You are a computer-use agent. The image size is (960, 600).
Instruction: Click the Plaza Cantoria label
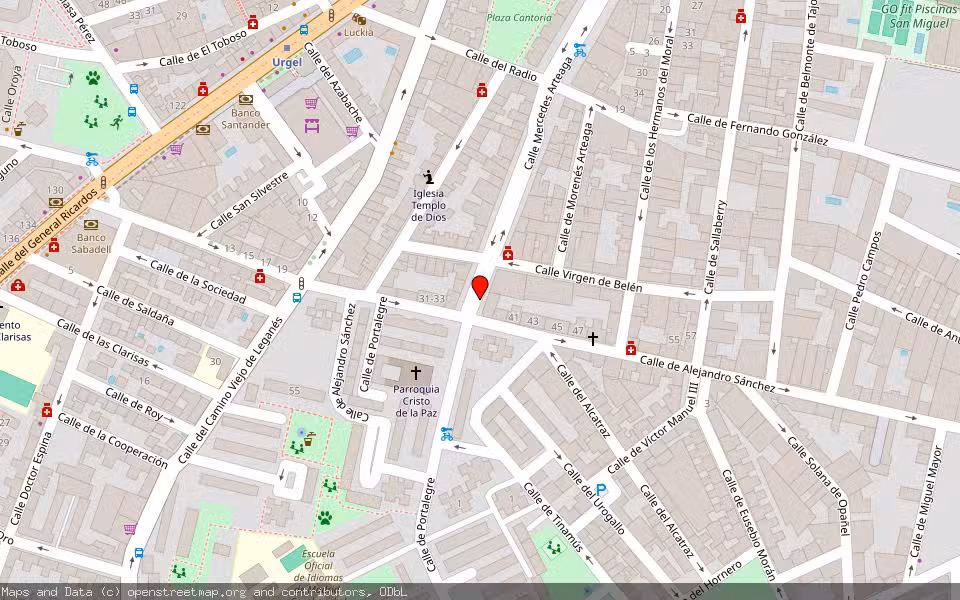[x=519, y=18]
